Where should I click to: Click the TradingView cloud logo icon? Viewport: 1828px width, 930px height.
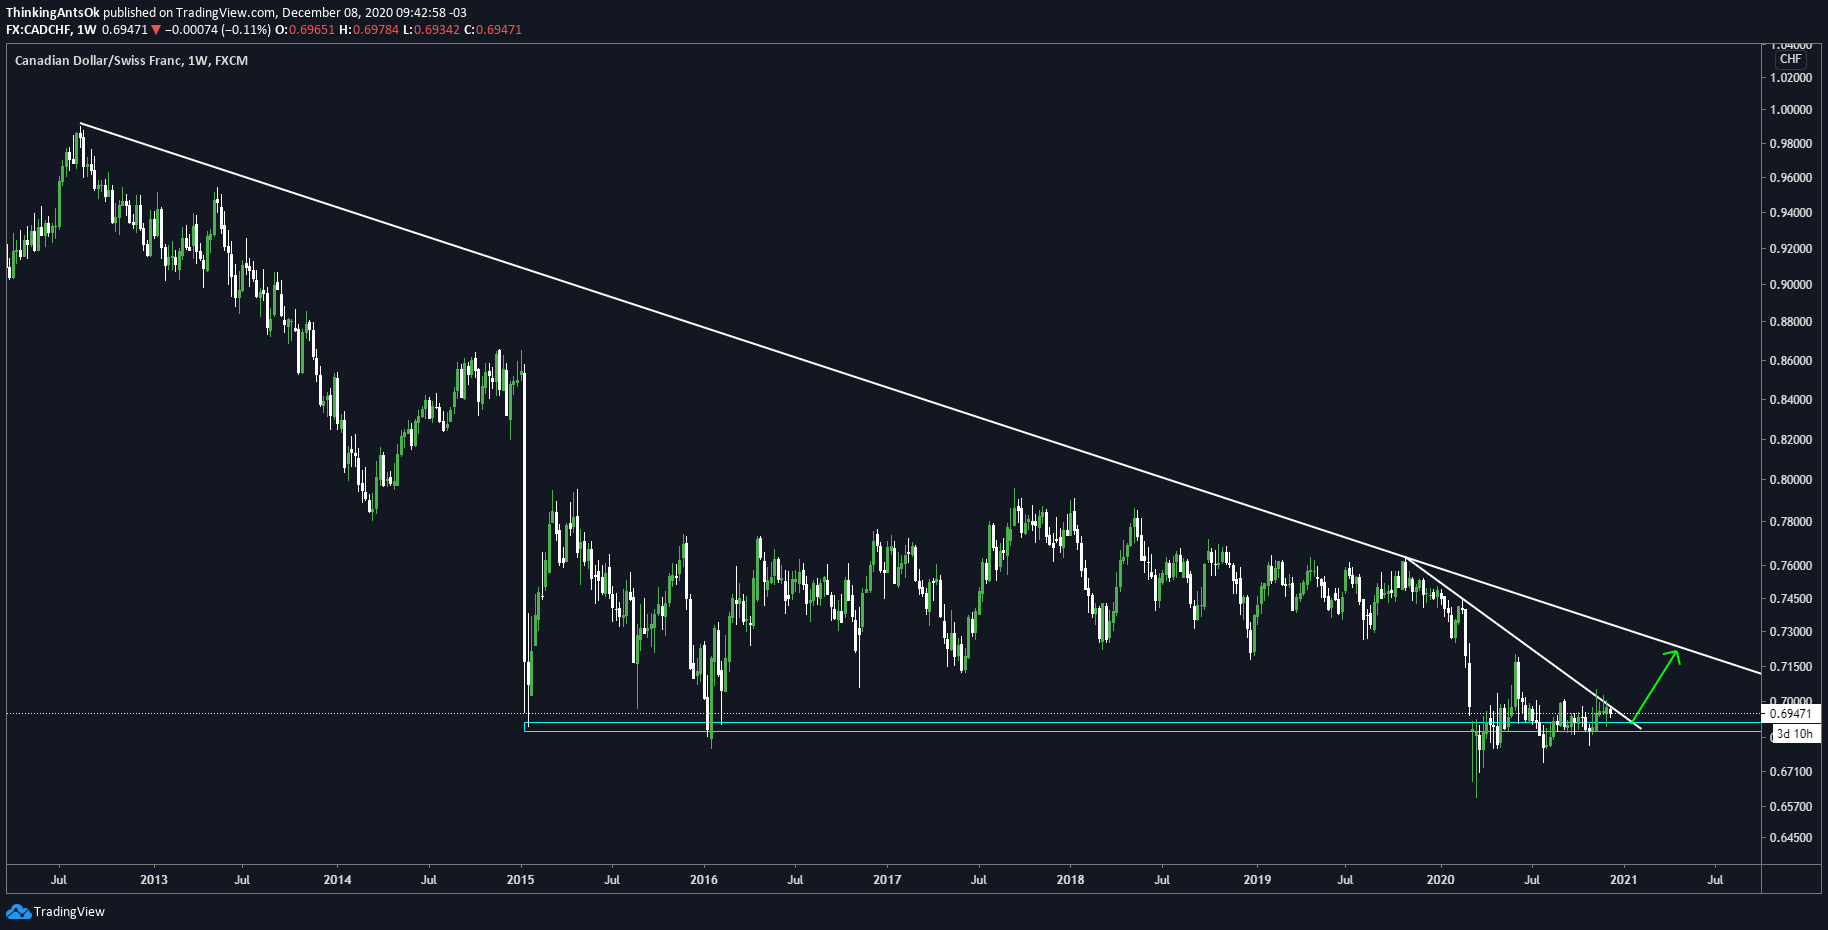coord(18,911)
